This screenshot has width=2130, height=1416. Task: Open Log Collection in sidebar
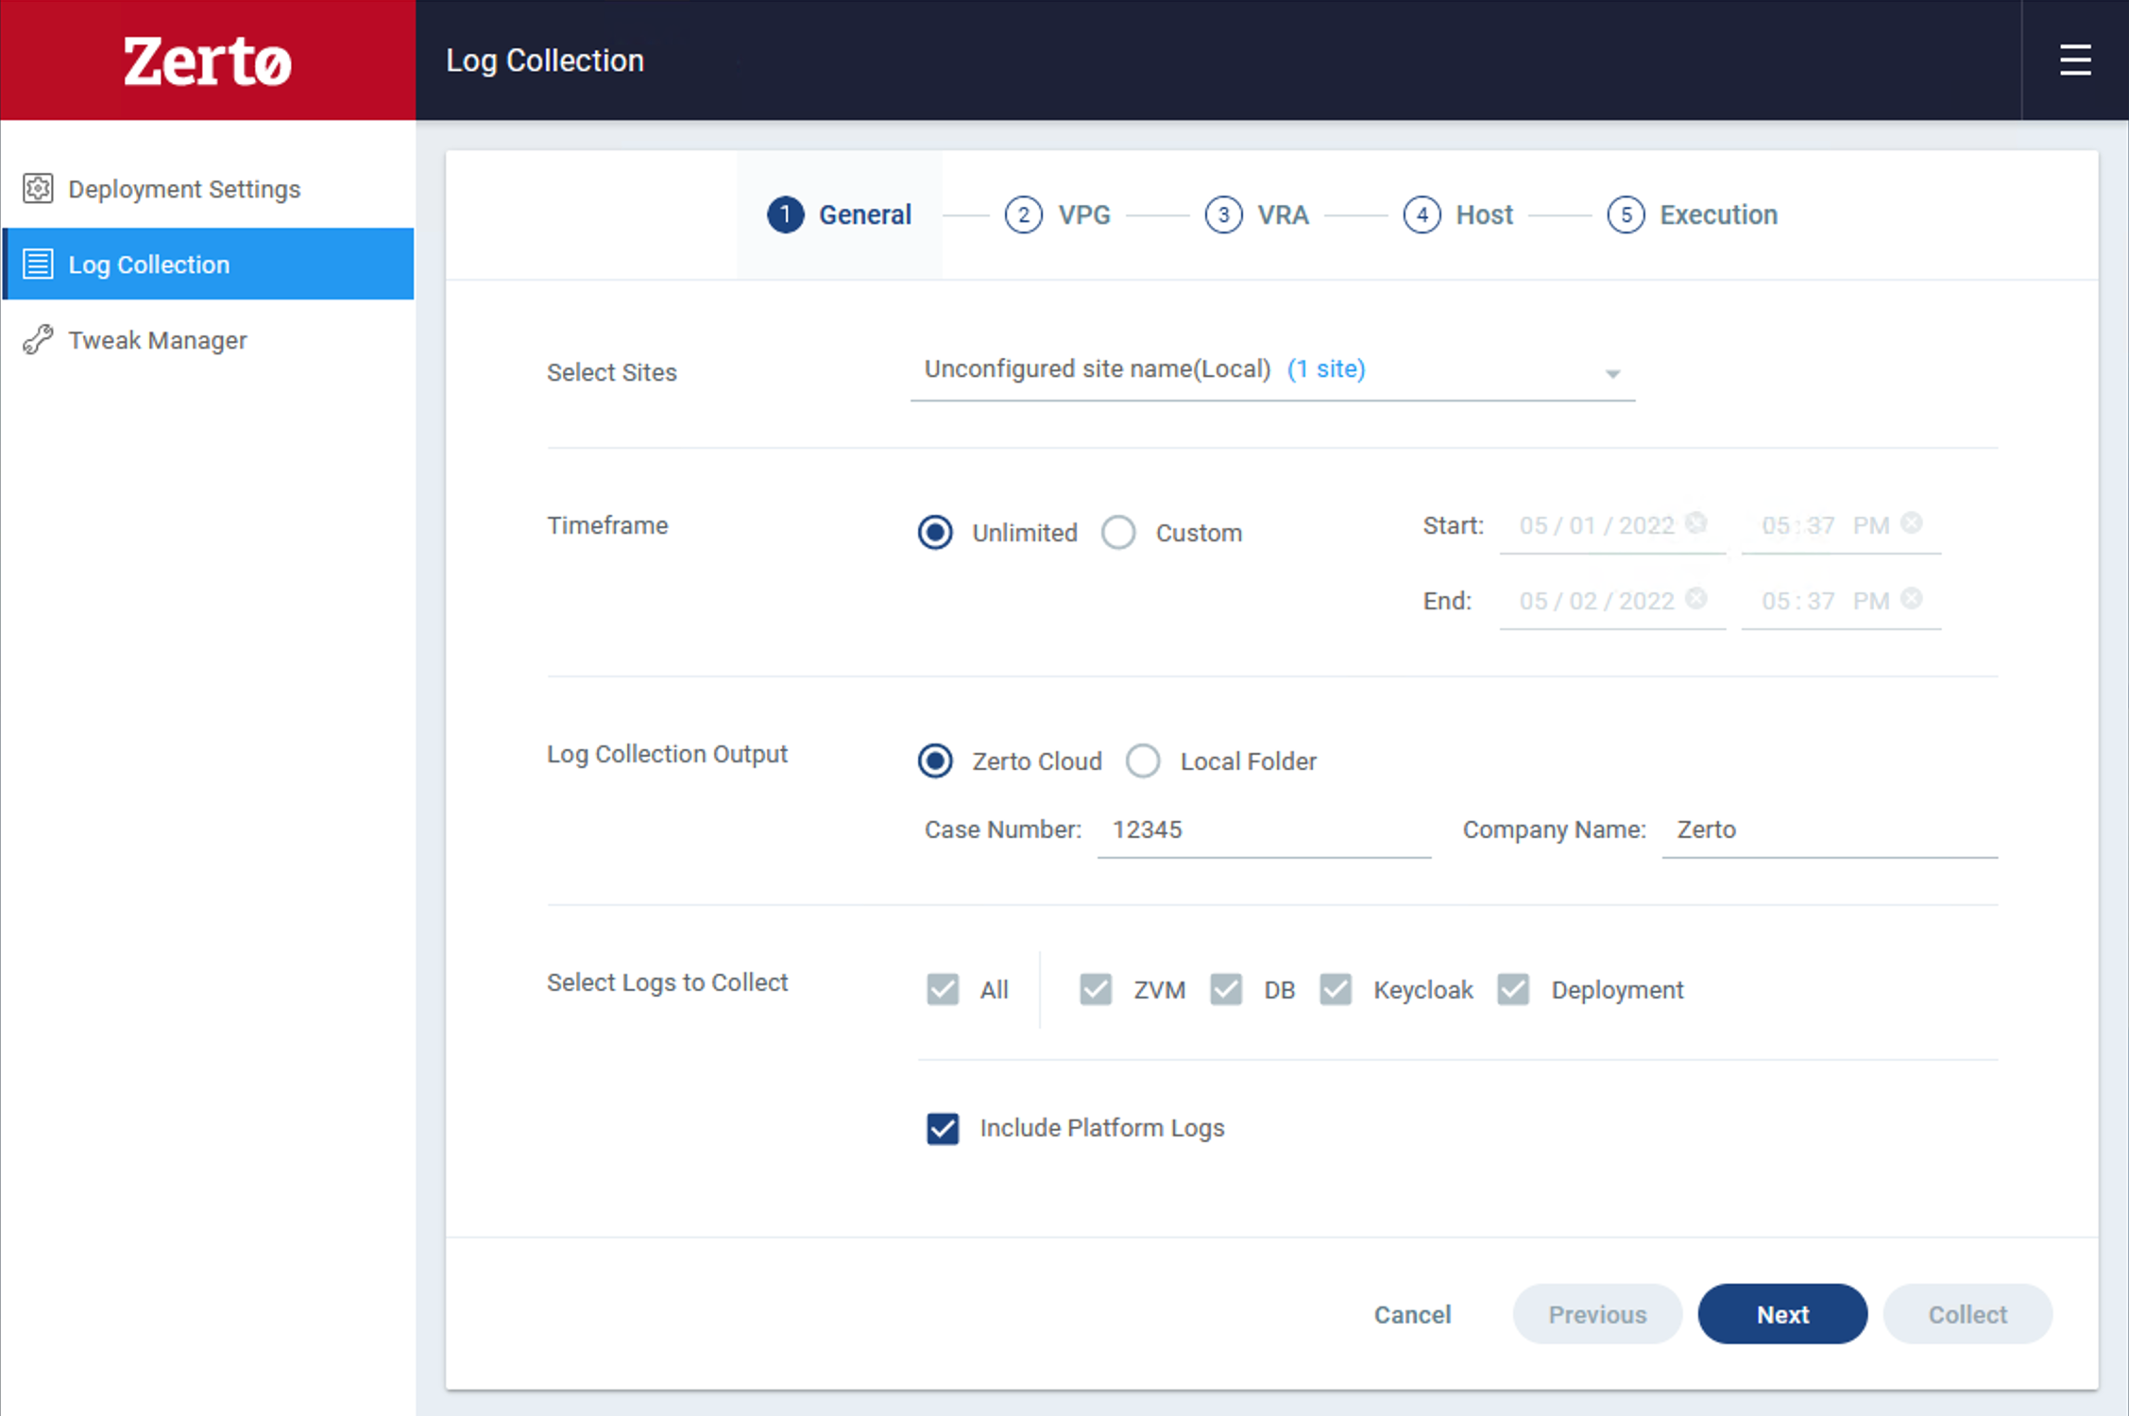pos(208,264)
